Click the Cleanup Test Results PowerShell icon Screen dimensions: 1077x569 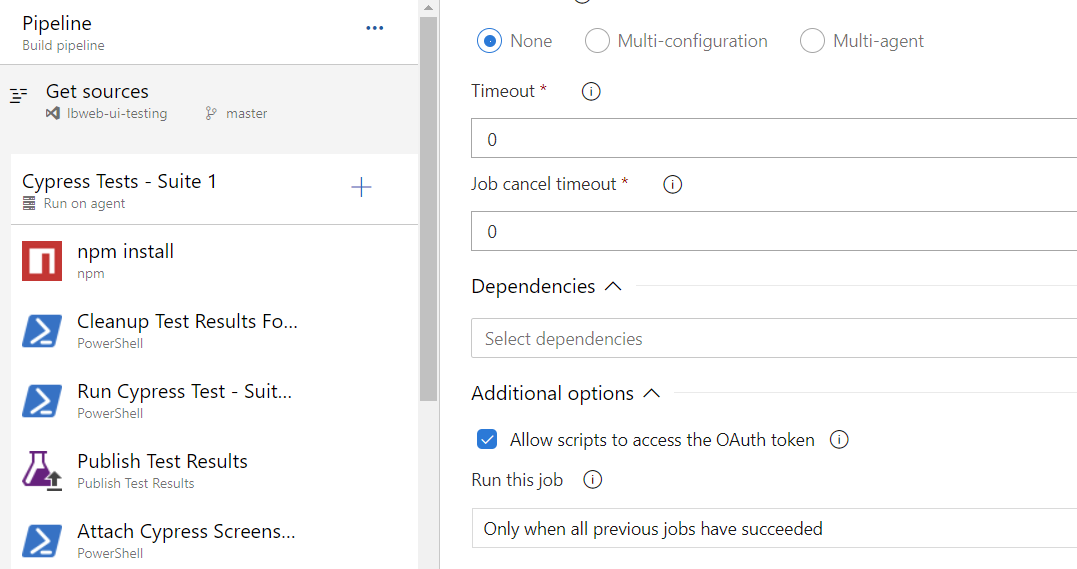click(x=42, y=331)
